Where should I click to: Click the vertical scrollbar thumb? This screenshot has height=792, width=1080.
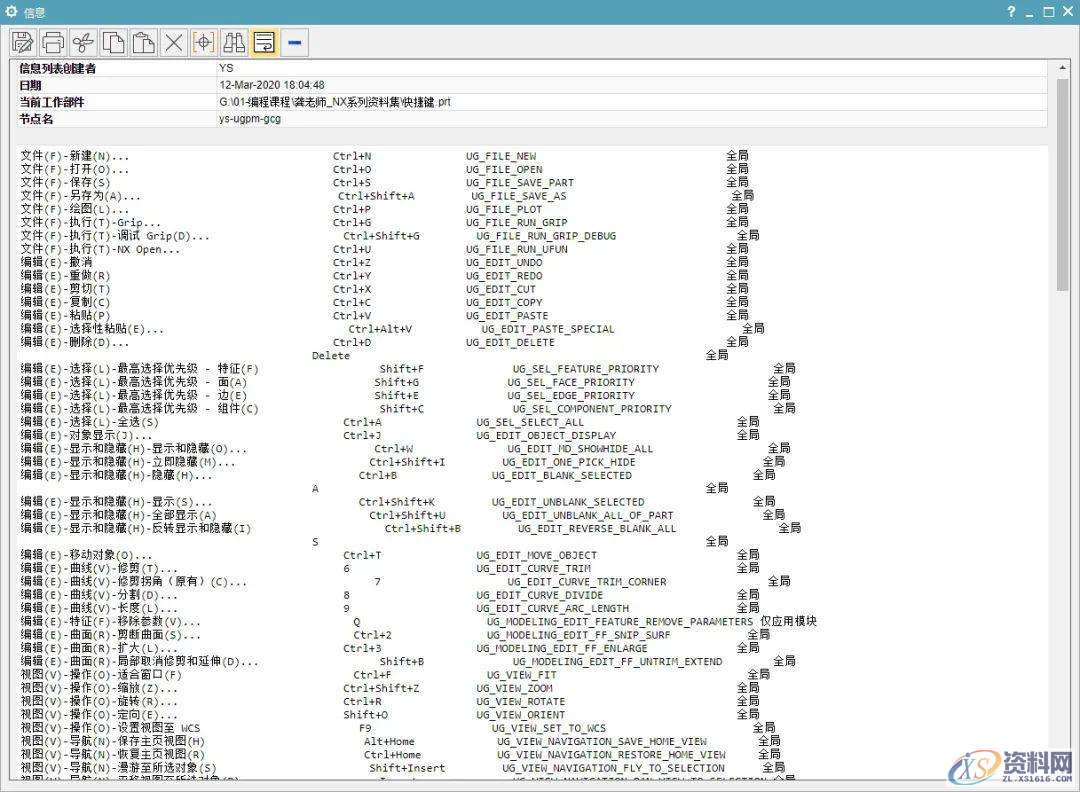[x=1062, y=180]
